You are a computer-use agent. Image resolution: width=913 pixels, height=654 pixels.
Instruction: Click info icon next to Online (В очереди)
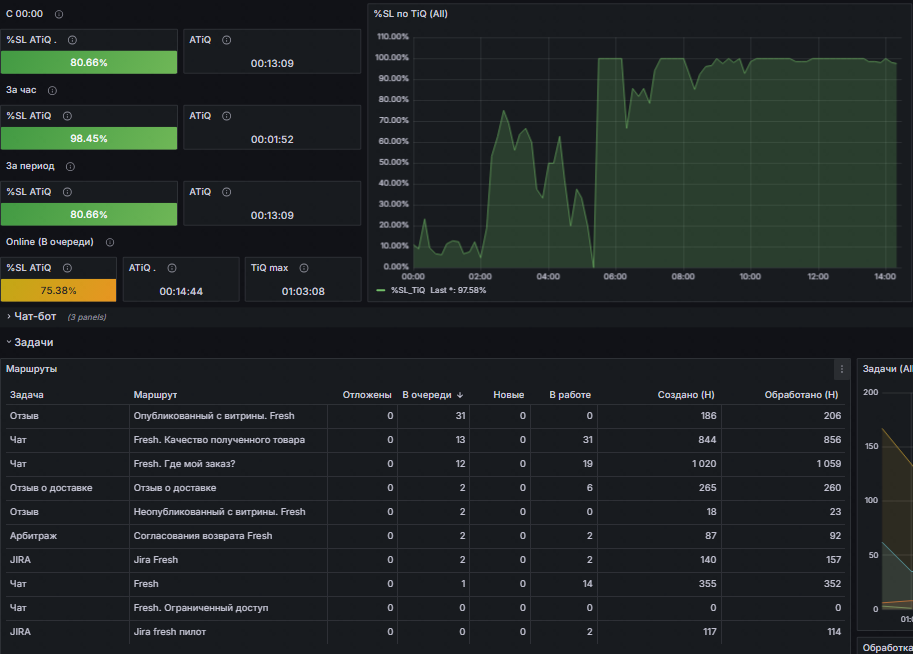coord(110,242)
